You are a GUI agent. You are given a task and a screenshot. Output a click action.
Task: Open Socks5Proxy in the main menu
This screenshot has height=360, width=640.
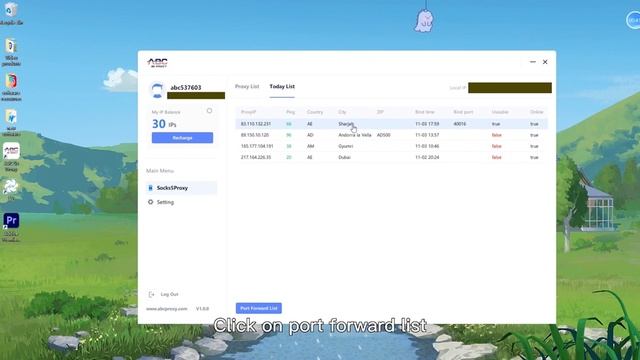point(182,188)
